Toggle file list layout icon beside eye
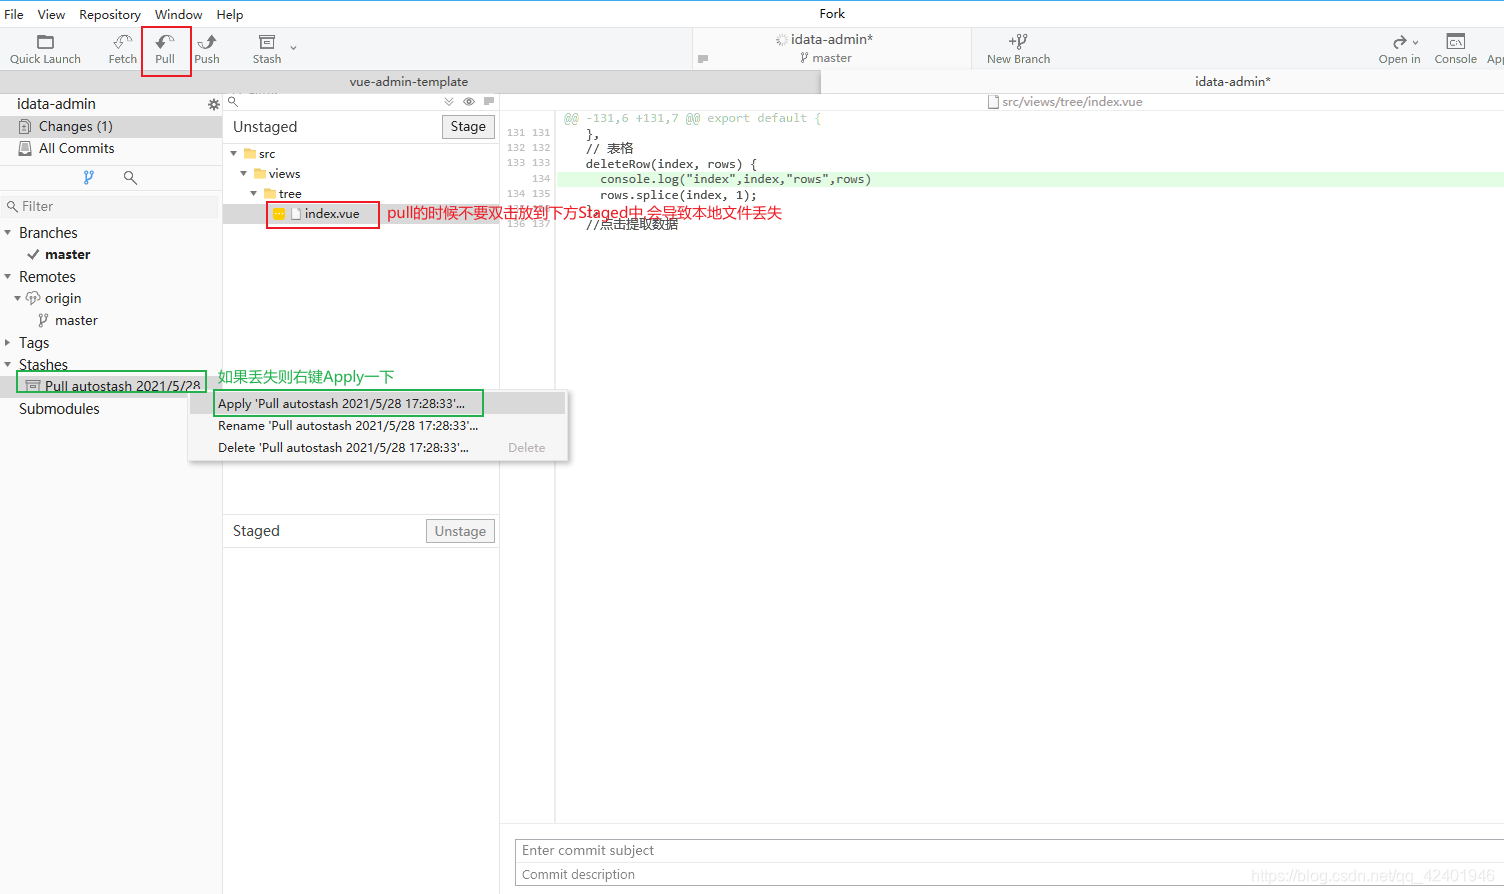 pos(489,101)
